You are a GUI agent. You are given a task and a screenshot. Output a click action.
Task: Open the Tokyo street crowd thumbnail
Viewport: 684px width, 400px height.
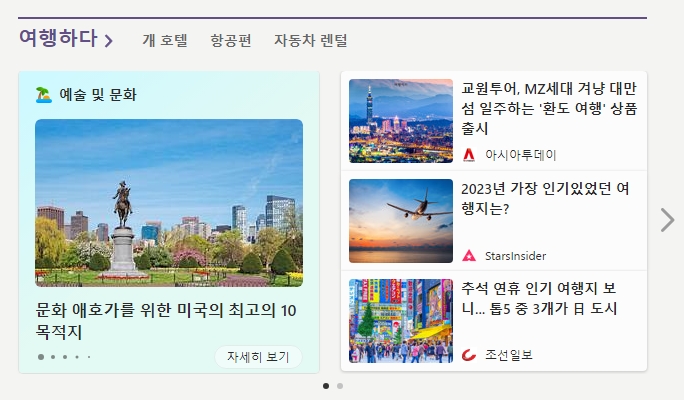pyautogui.click(x=401, y=321)
